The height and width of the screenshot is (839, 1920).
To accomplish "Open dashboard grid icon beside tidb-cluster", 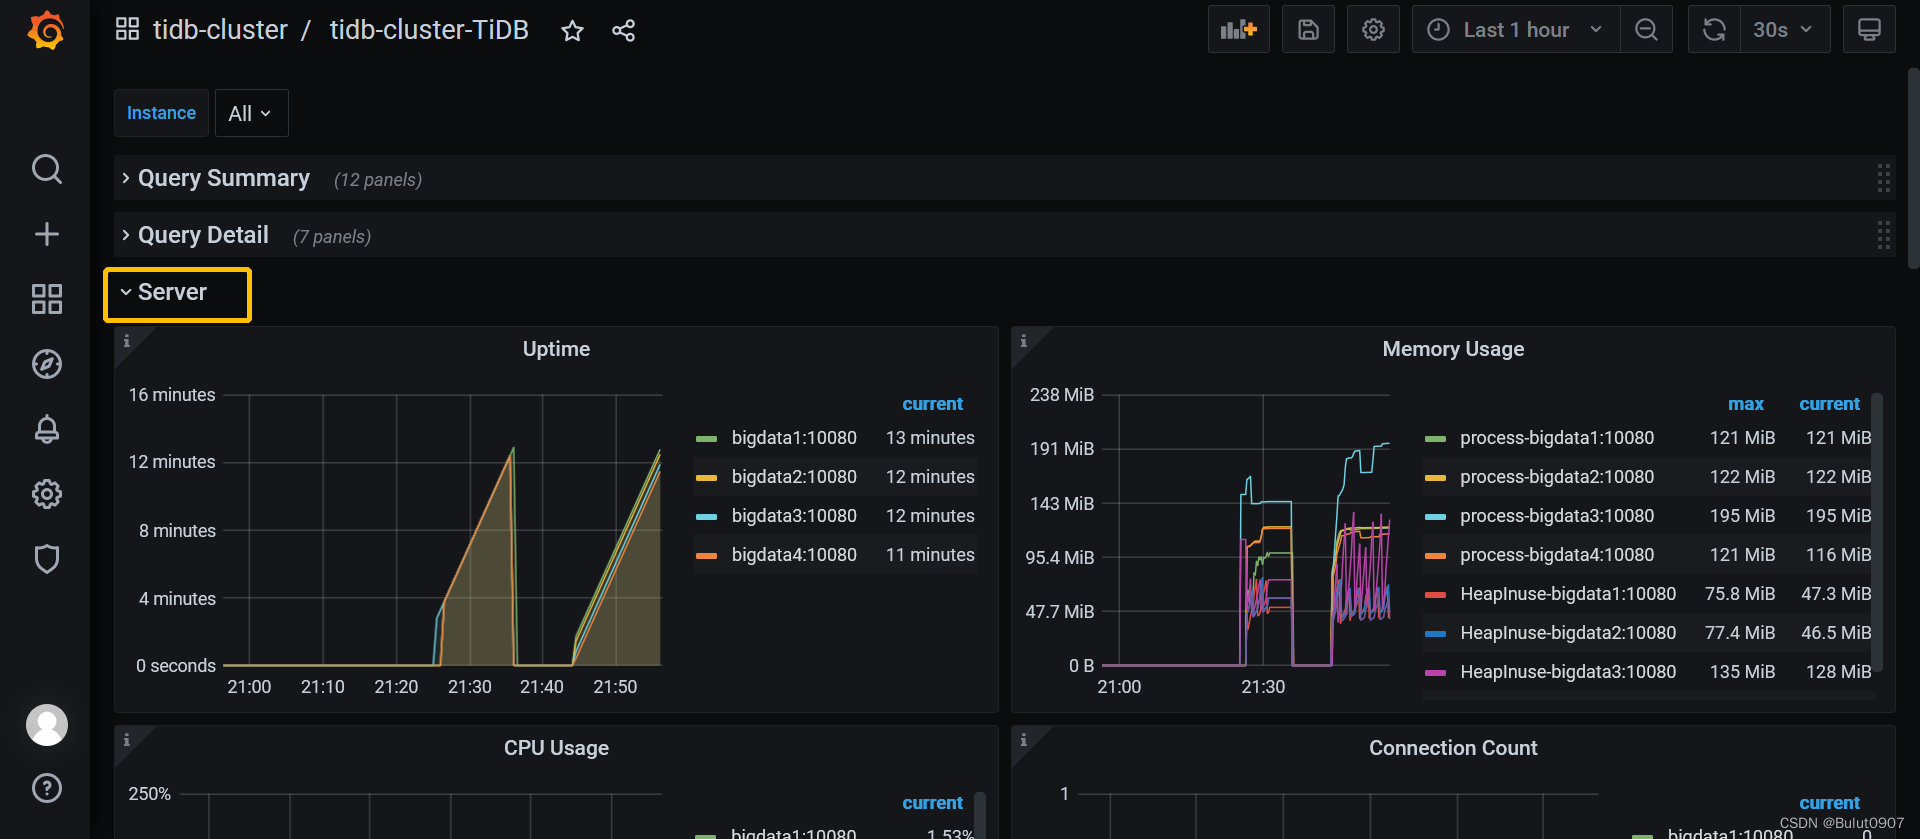I will point(127,29).
